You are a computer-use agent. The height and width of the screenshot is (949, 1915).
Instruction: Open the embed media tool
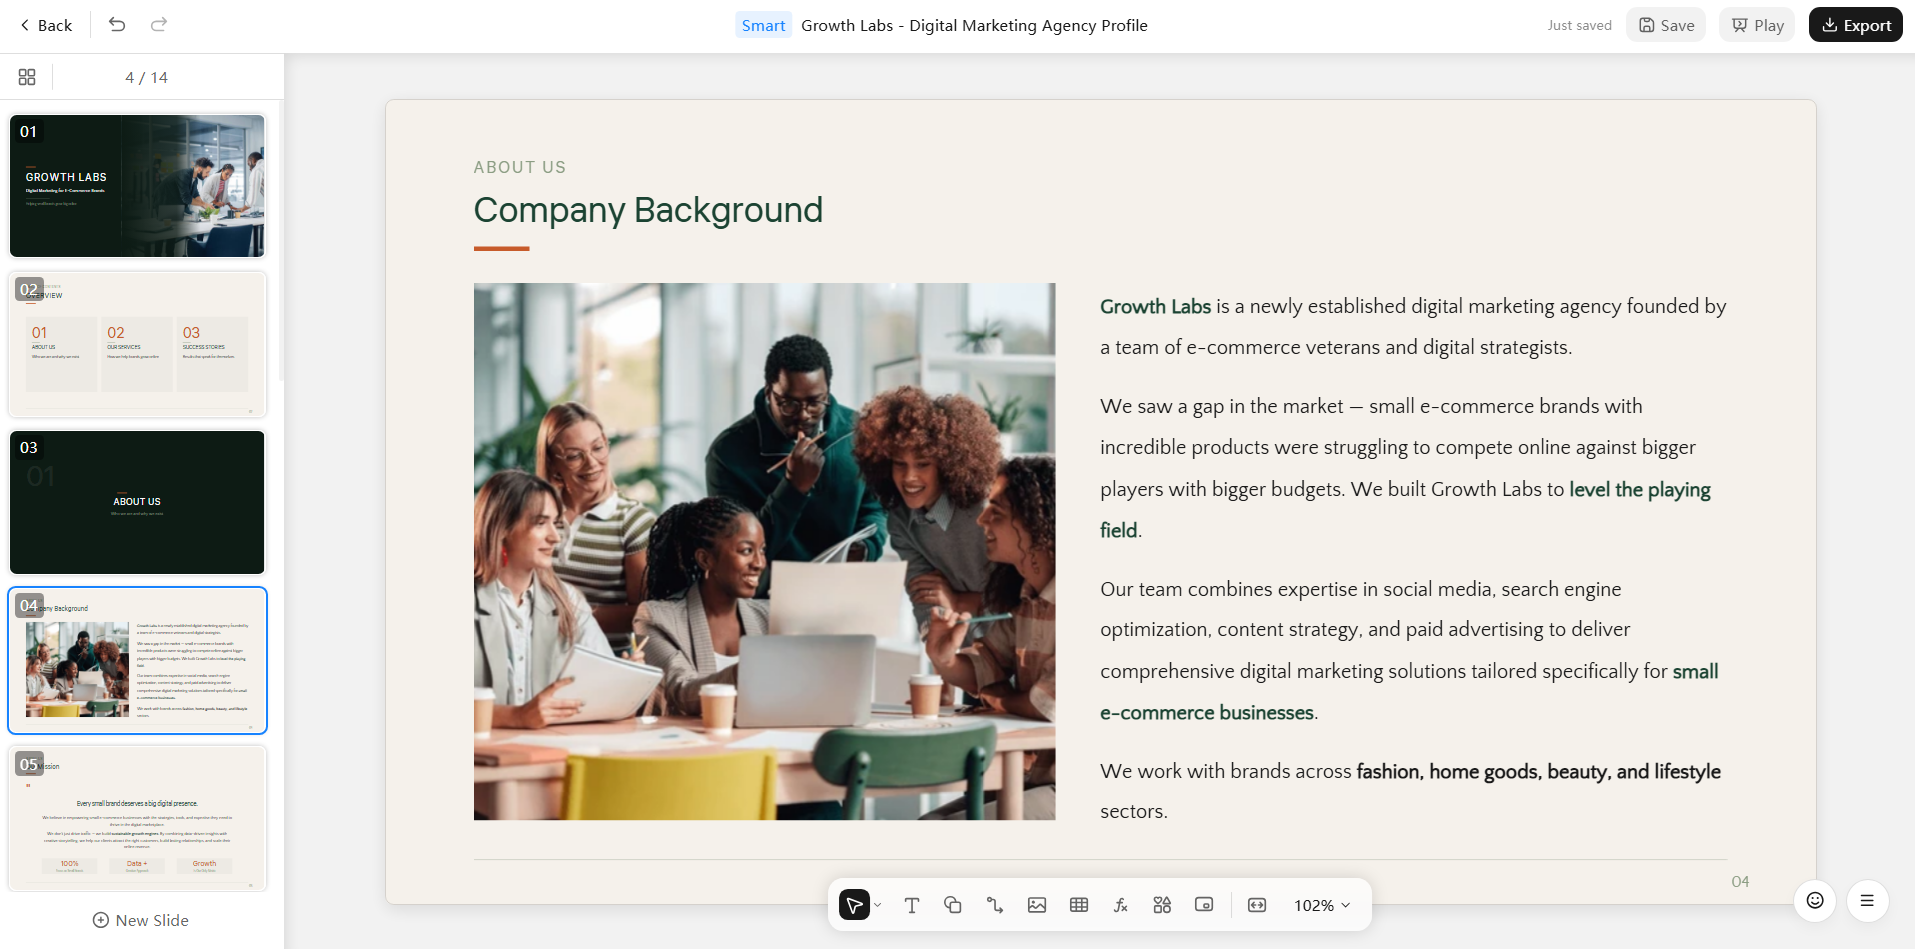point(1204,905)
